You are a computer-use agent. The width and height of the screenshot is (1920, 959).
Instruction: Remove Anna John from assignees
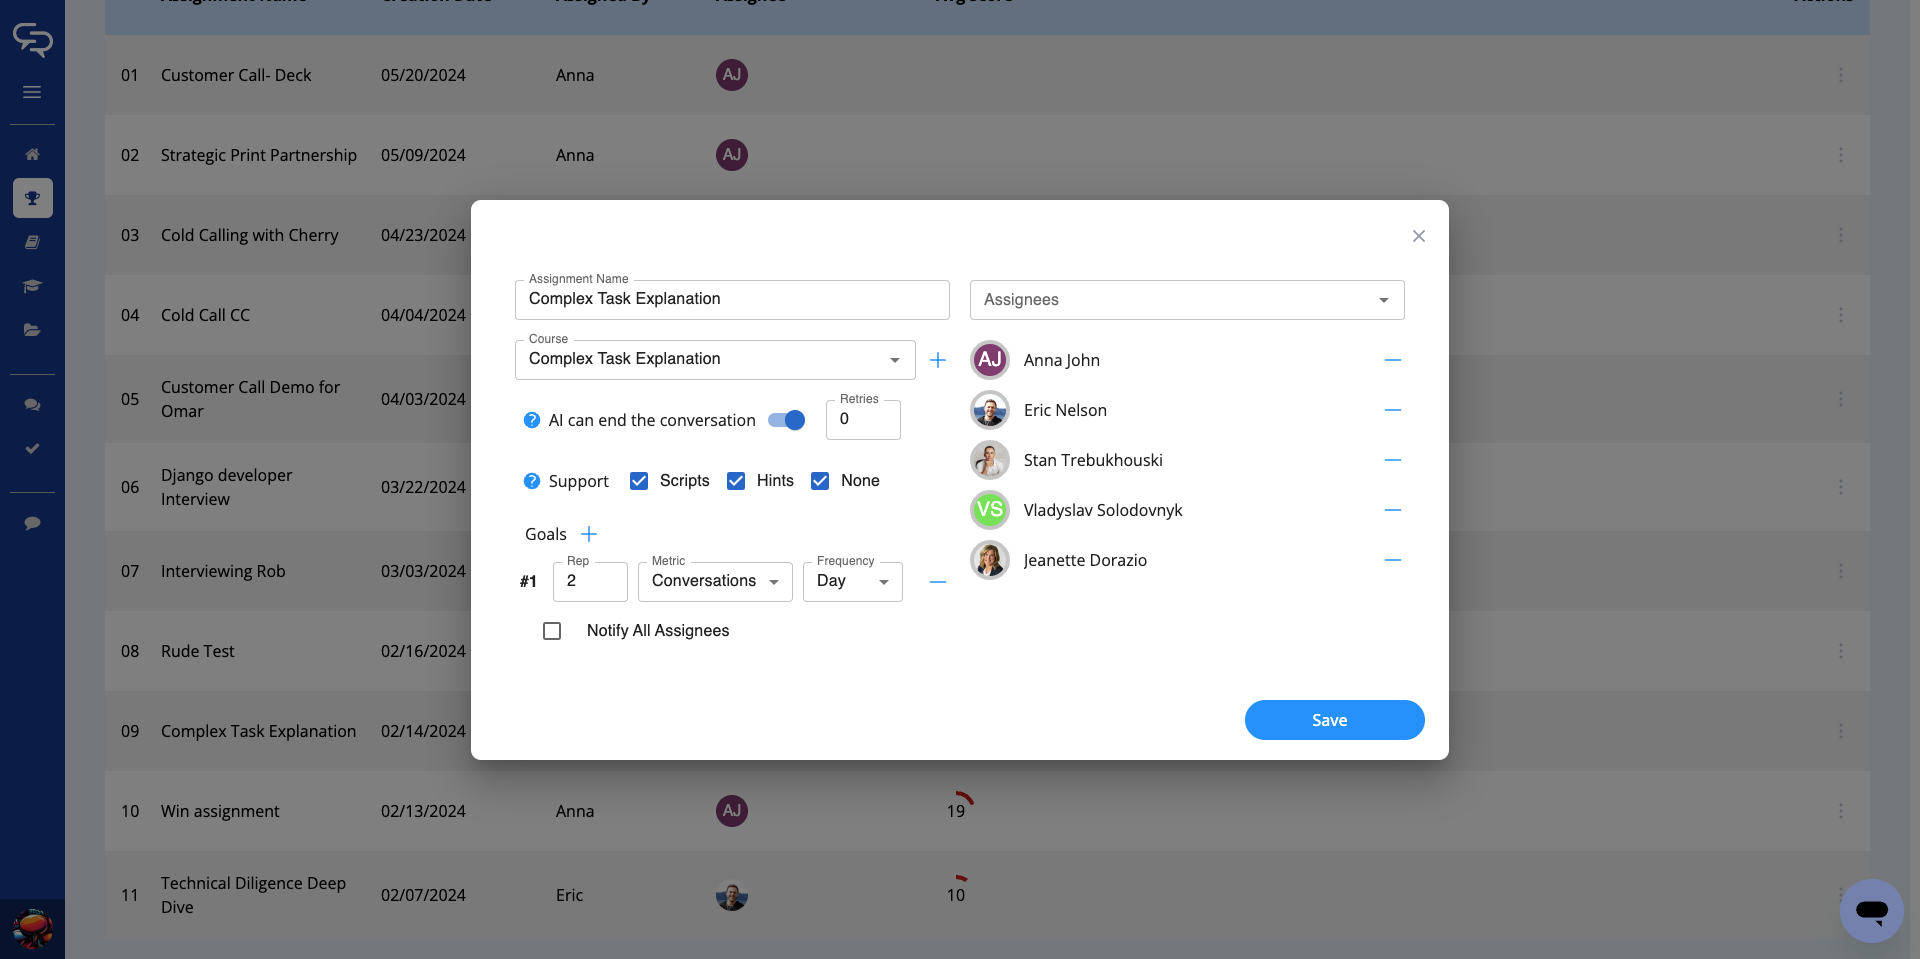[x=1392, y=360]
